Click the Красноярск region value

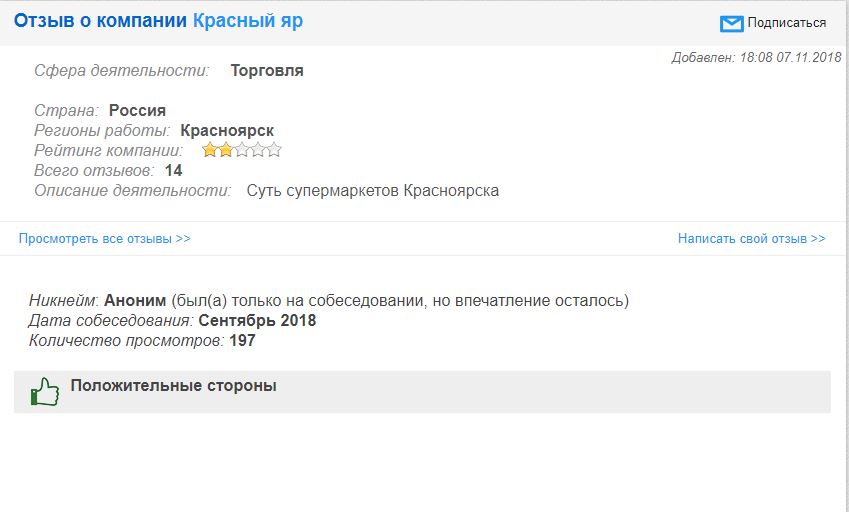click(227, 130)
